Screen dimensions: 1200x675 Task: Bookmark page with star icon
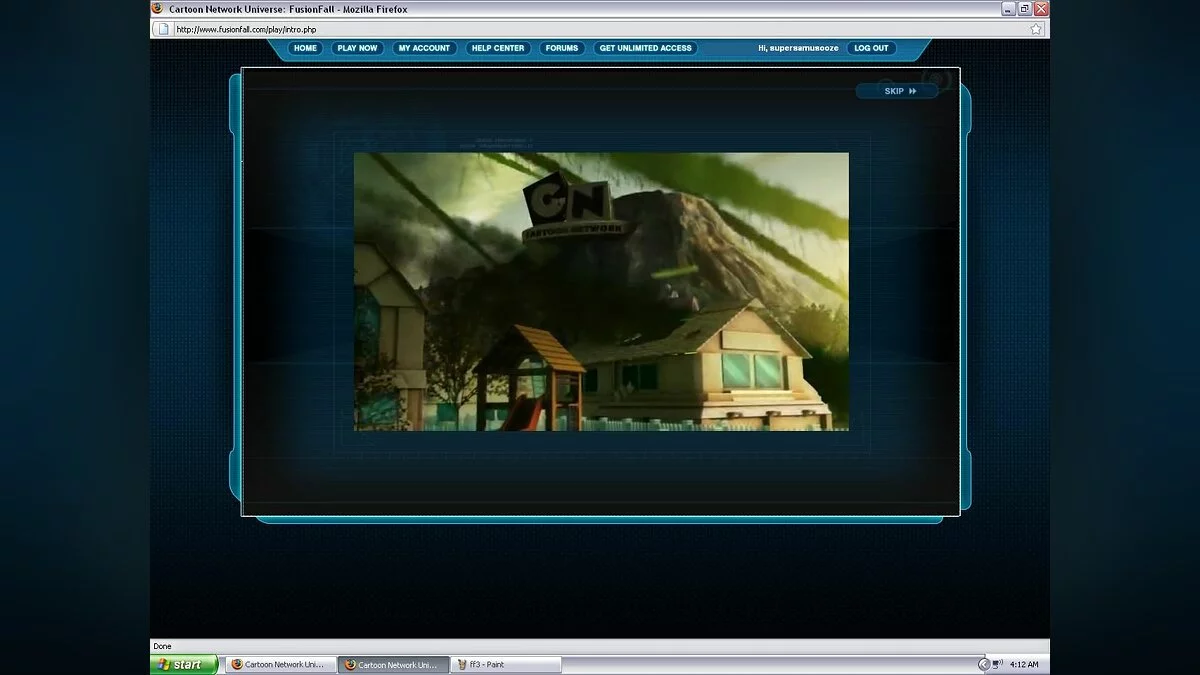pos(1036,29)
